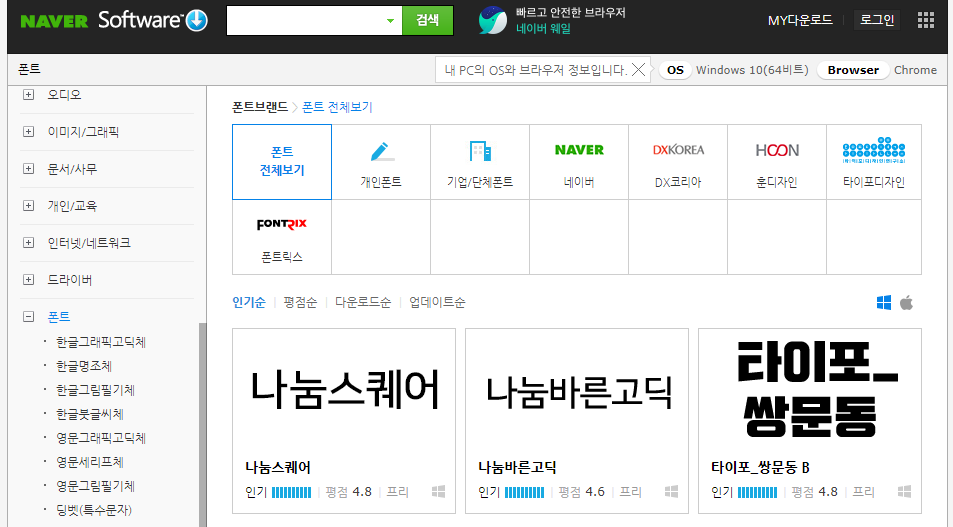Select the 기업/단체폰트 building icon category
This screenshot has height=527, width=953.
(x=480, y=152)
